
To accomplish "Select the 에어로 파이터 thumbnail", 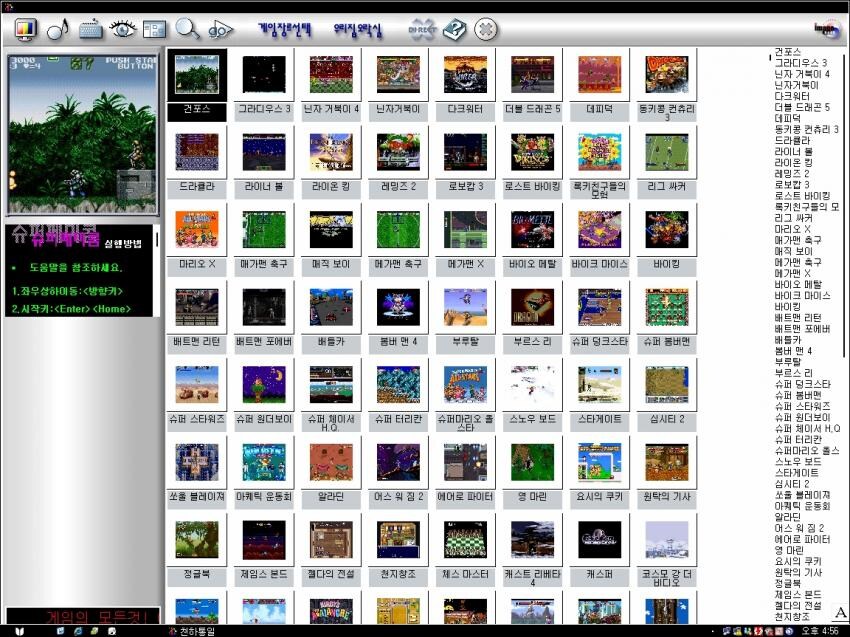I will pos(465,462).
